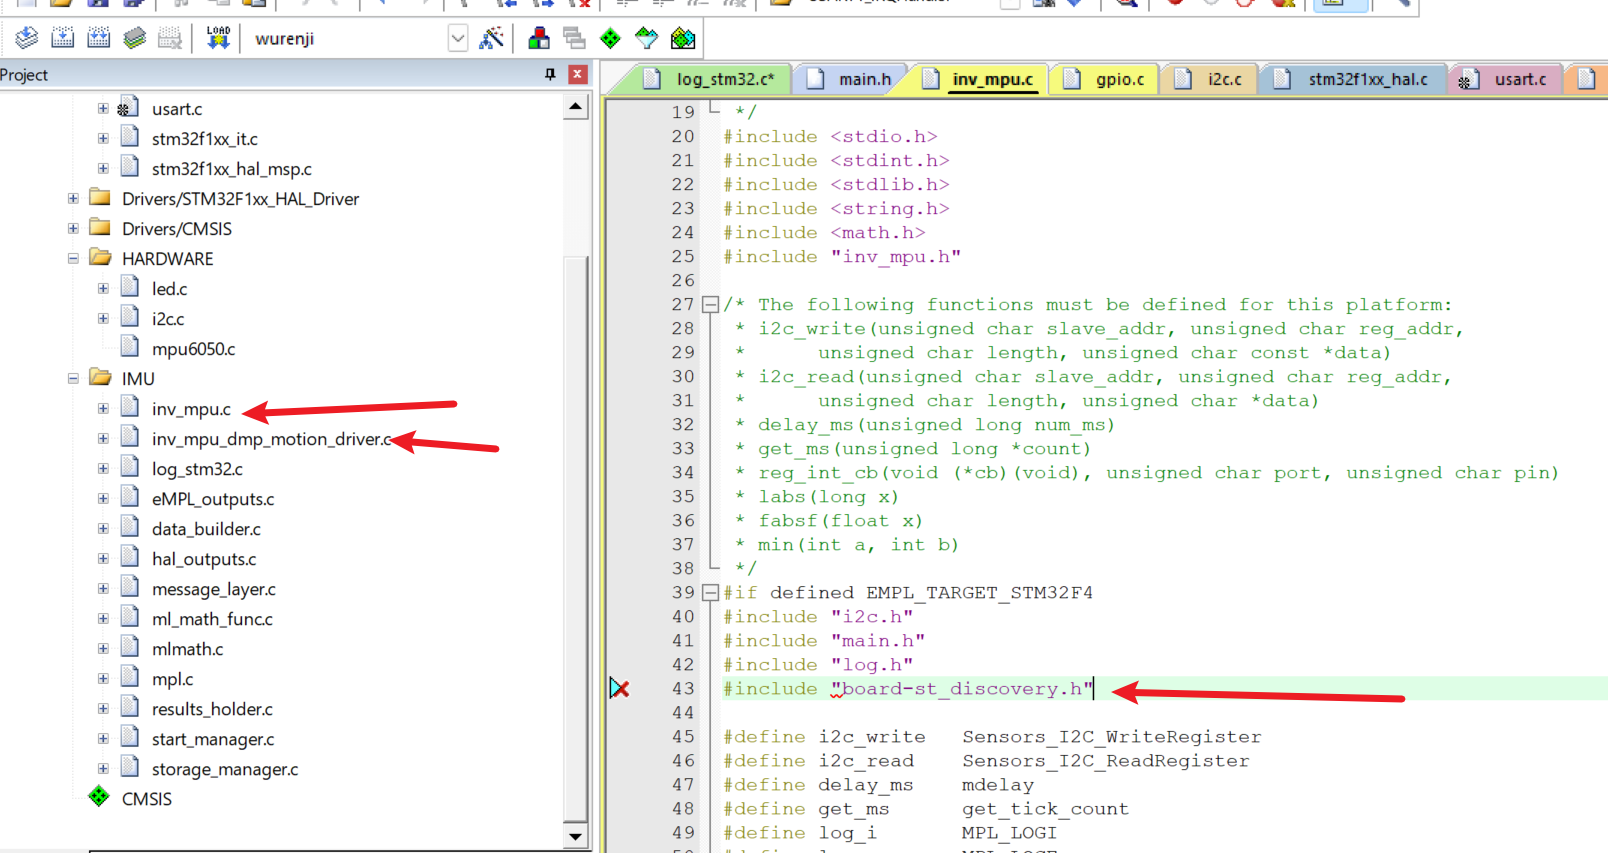Expand the usart.c node in project tree
Viewport: 1608px width, 853px height.
tap(103, 108)
